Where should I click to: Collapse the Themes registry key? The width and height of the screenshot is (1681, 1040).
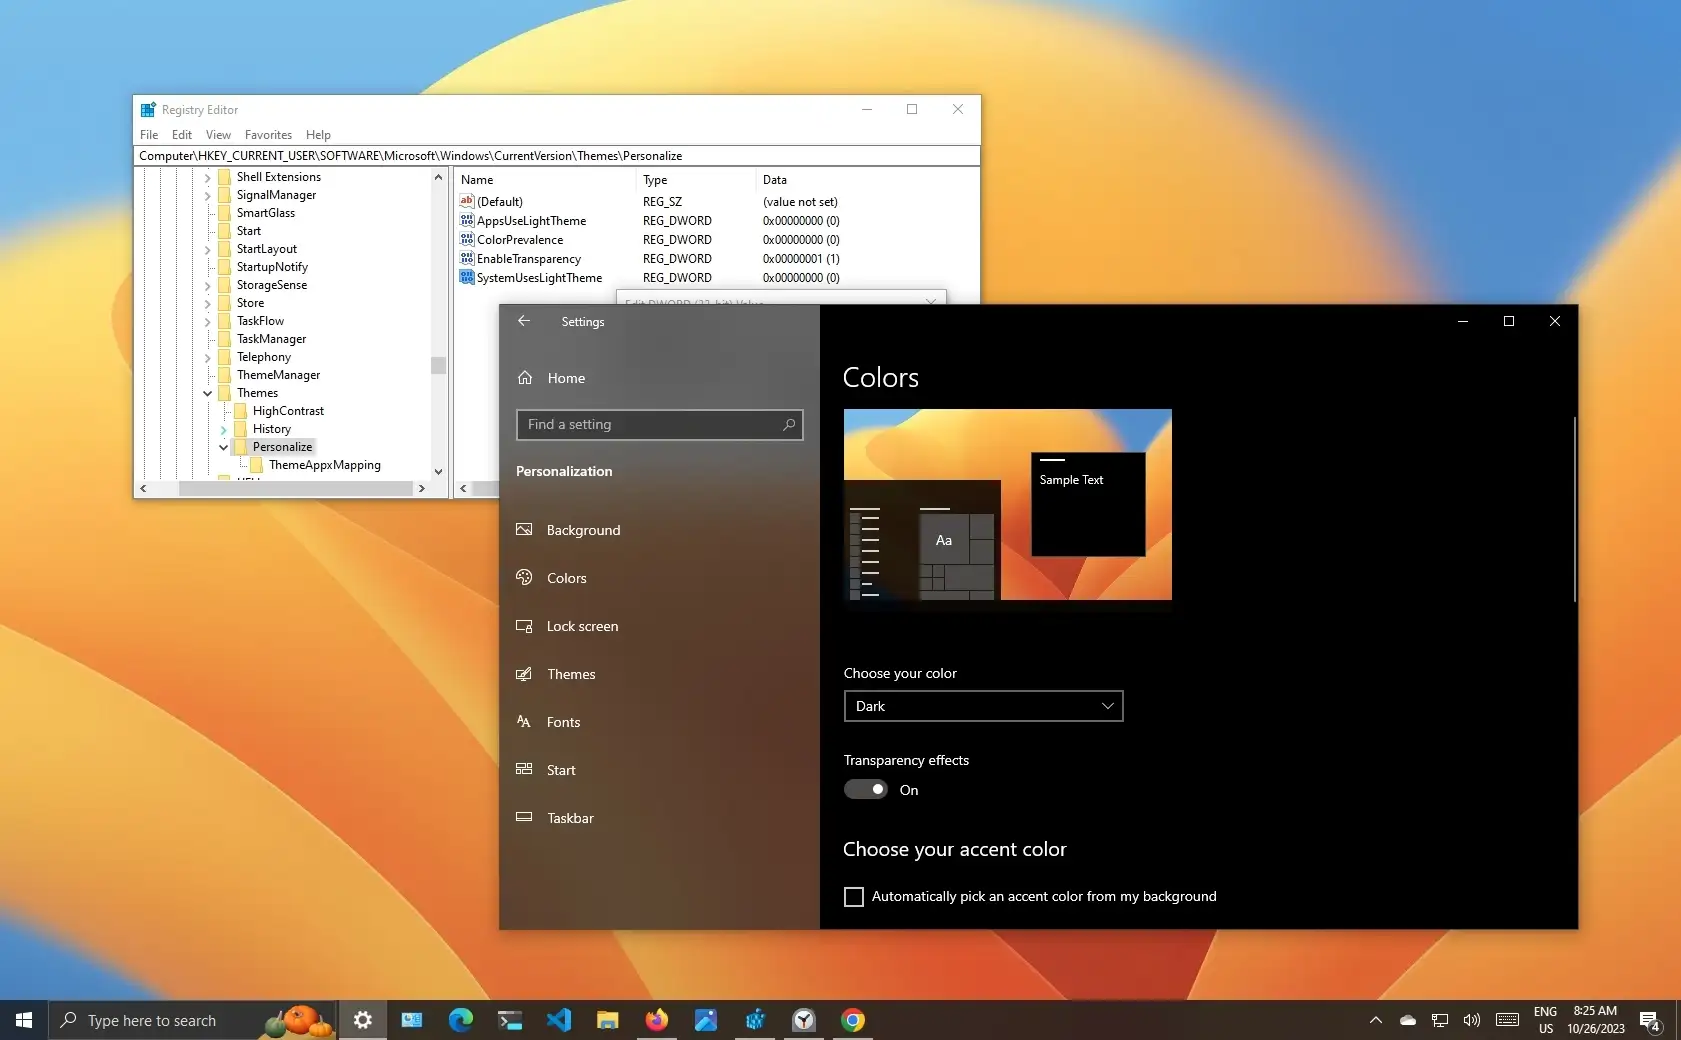coord(209,393)
